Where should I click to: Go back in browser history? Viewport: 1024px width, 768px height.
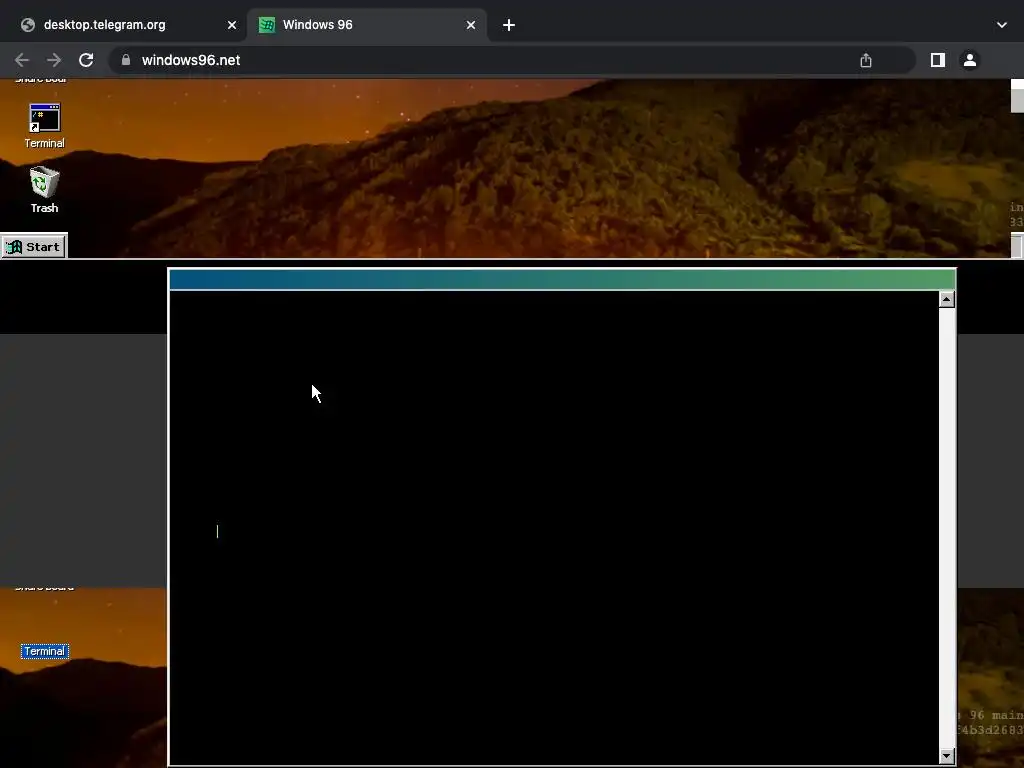click(x=22, y=60)
